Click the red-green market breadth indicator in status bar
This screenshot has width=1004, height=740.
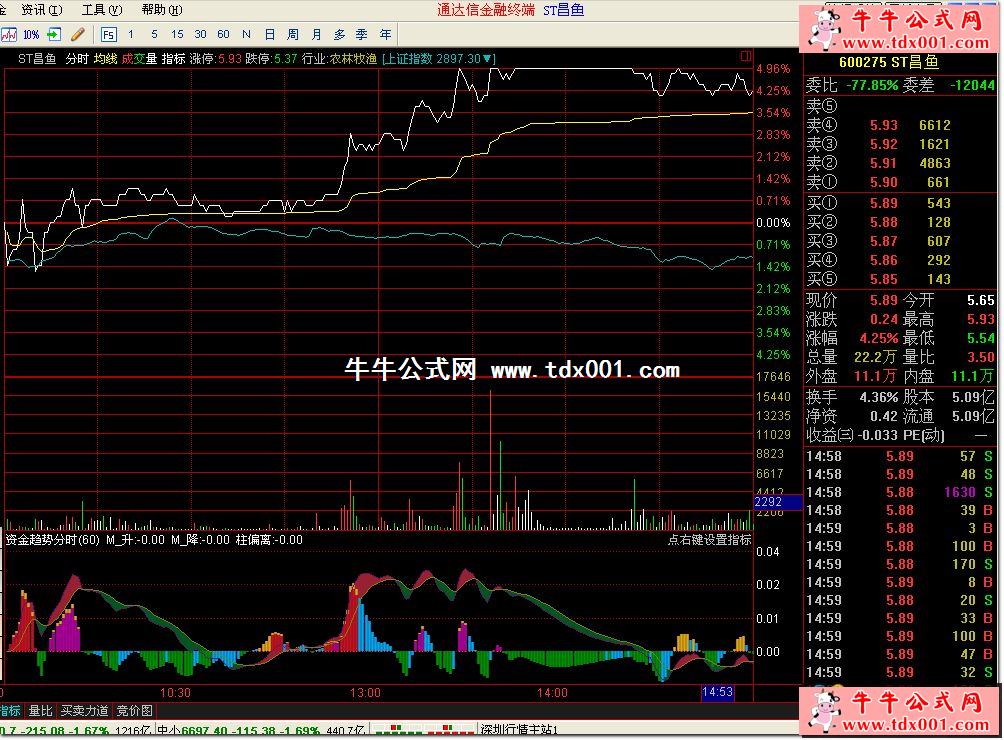425,730
